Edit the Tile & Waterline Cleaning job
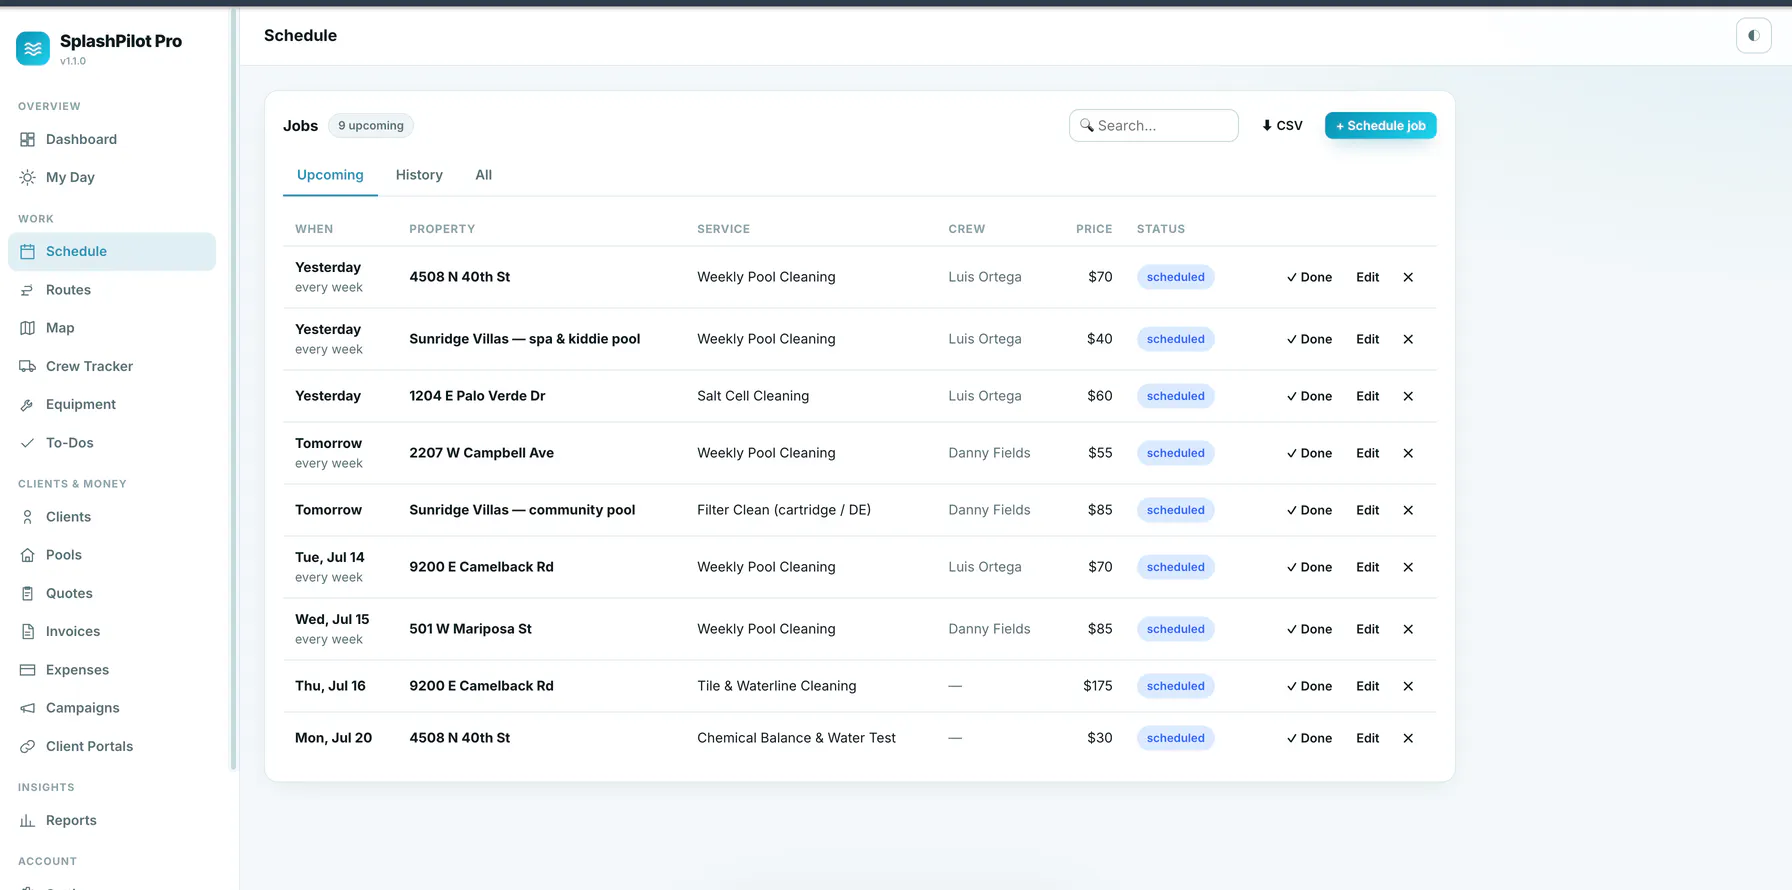 click(x=1367, y=686)
